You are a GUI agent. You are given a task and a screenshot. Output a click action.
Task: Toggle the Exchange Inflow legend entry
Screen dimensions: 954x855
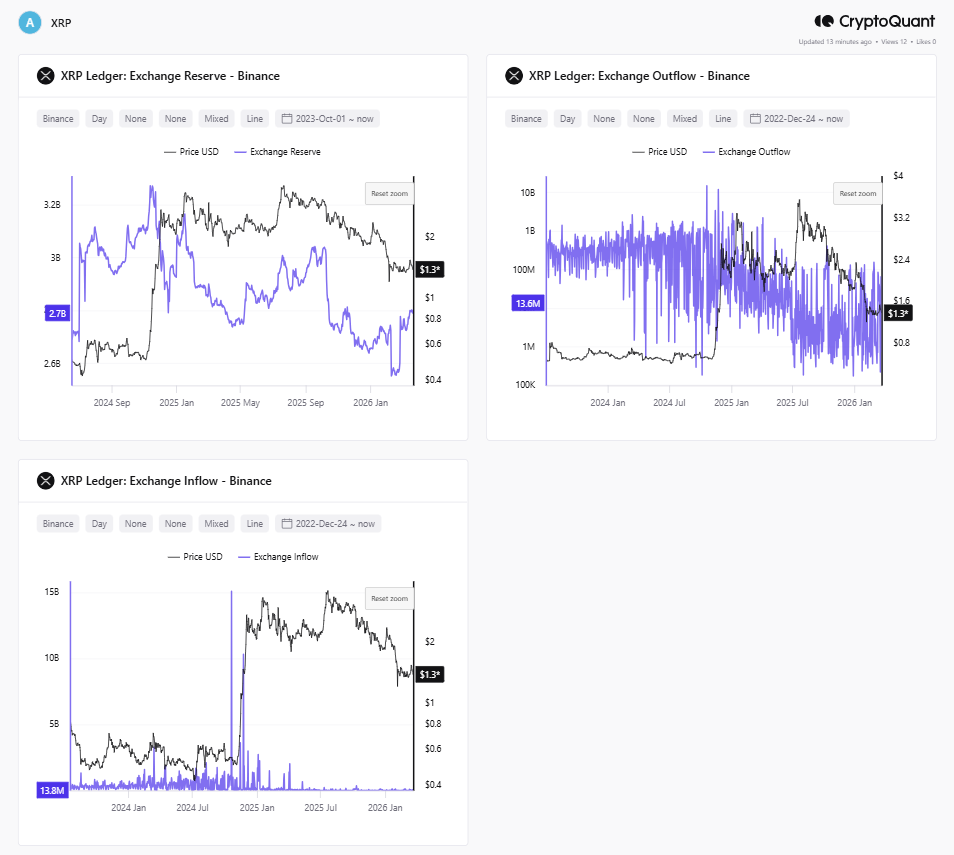coord(285,556)
